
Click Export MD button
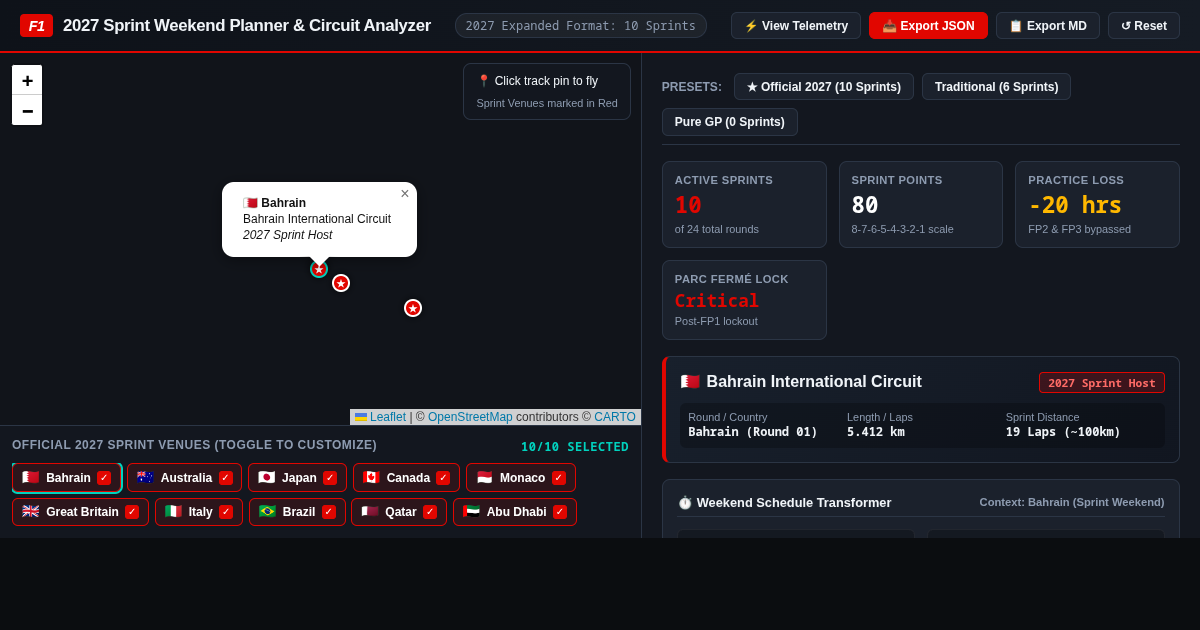1048,26
